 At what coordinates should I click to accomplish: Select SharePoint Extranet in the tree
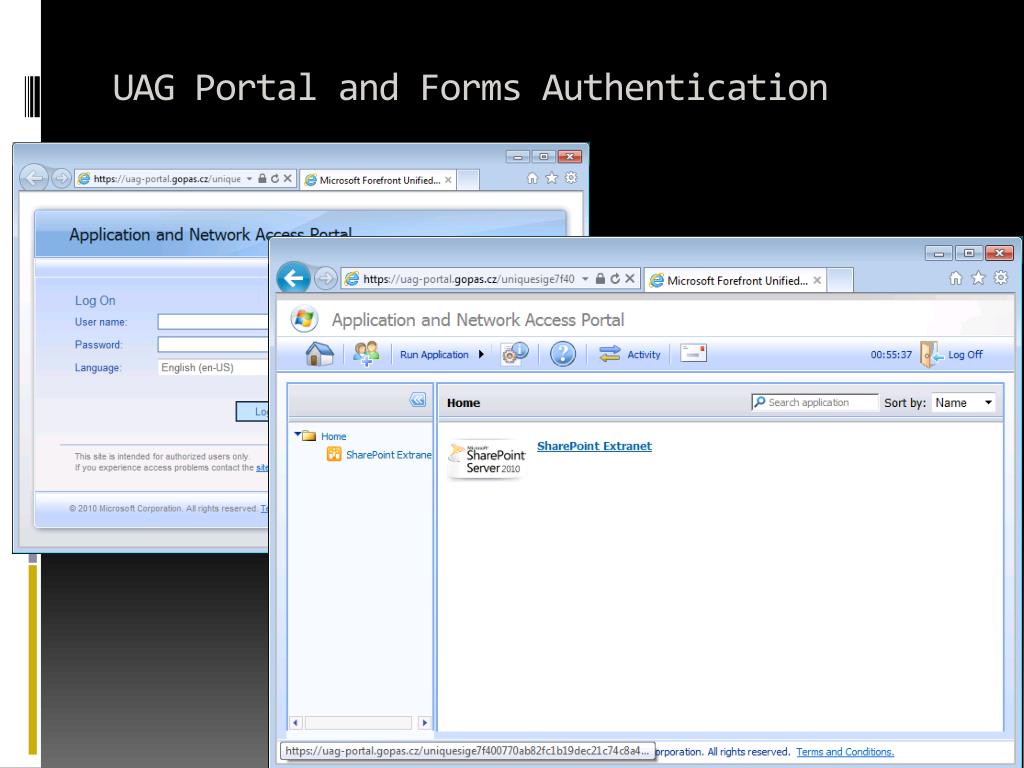[388, 455]
